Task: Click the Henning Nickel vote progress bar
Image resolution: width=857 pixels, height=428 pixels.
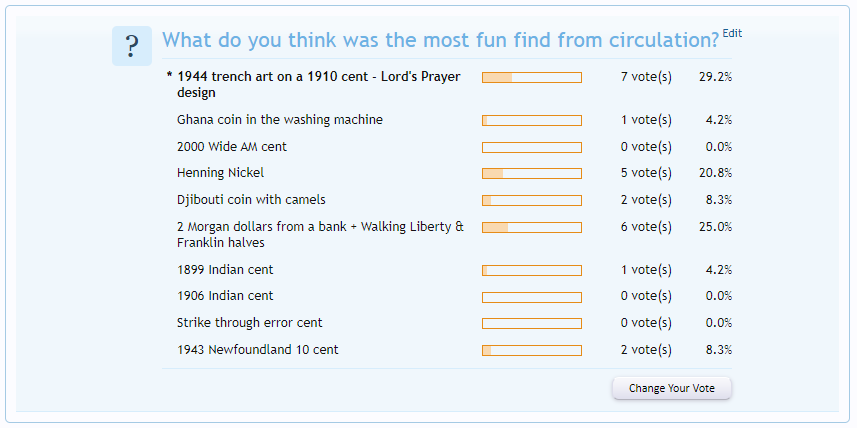Action: pyautogui.click(x=532, y=173)
